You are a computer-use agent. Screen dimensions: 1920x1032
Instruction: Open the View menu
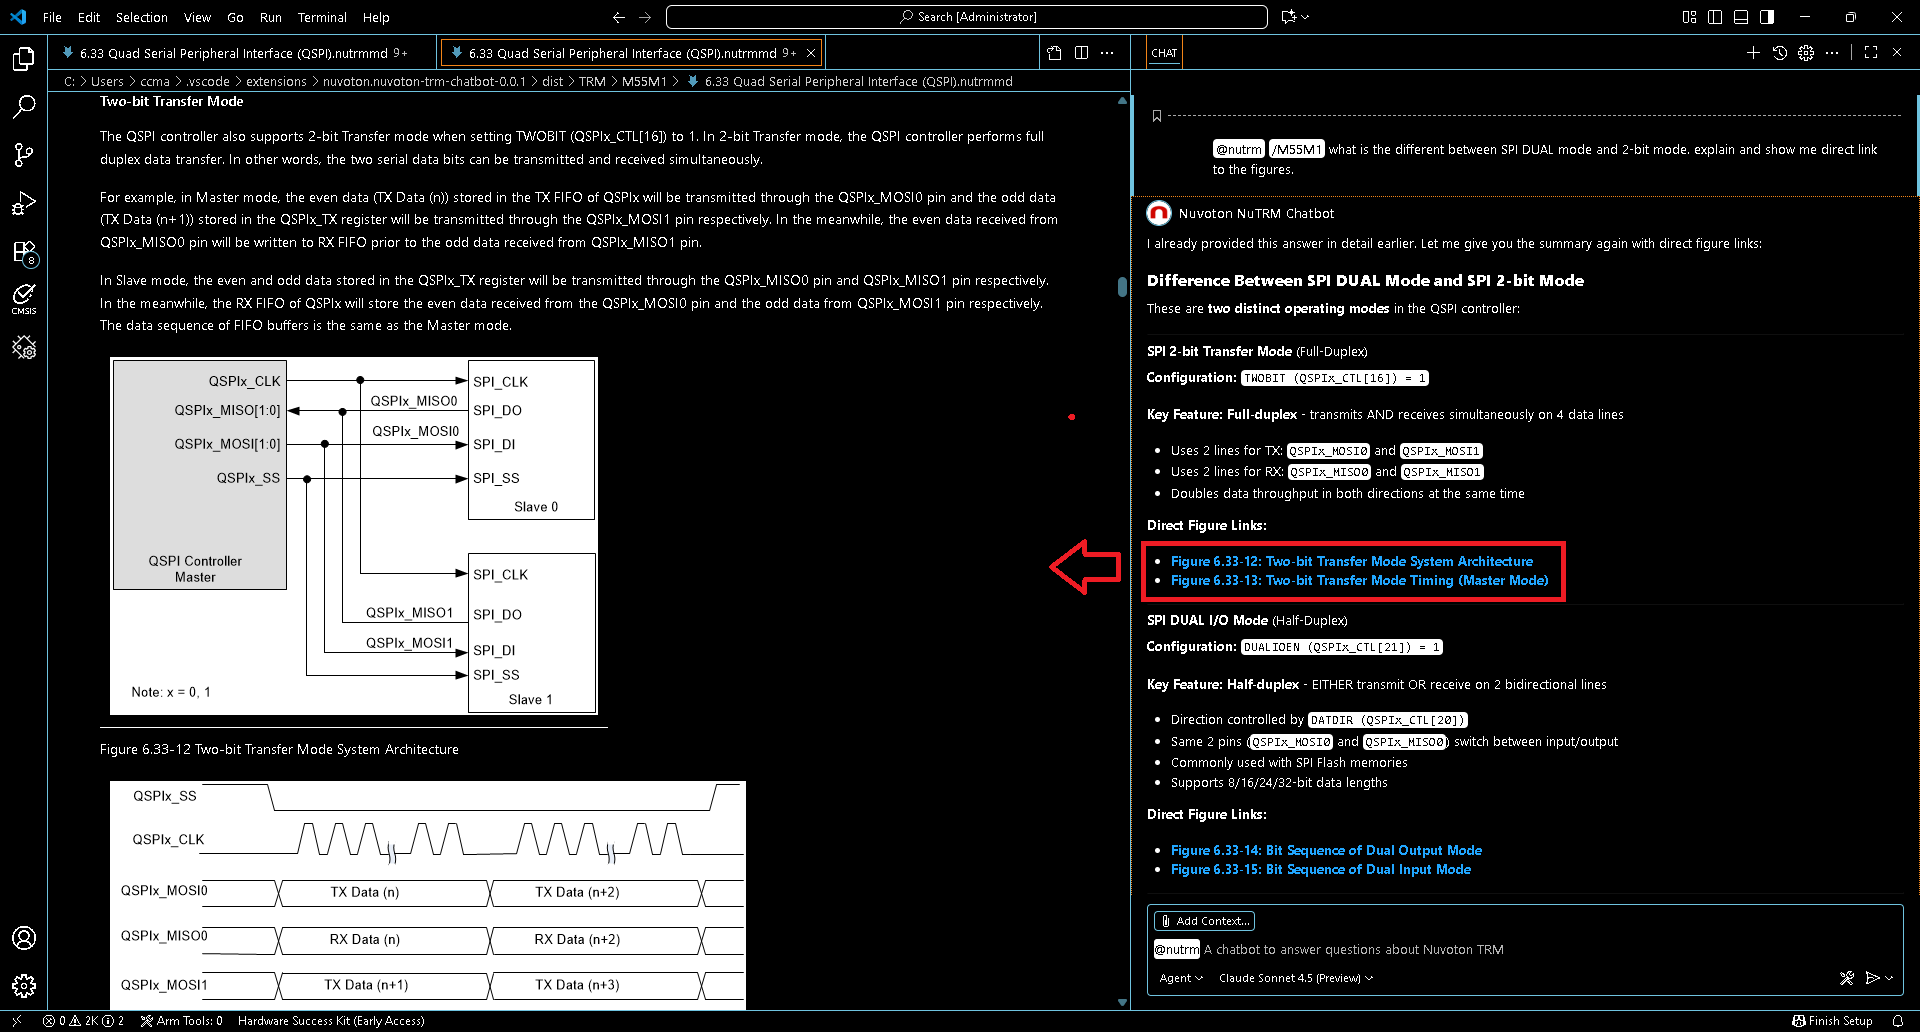pos(197,17)
